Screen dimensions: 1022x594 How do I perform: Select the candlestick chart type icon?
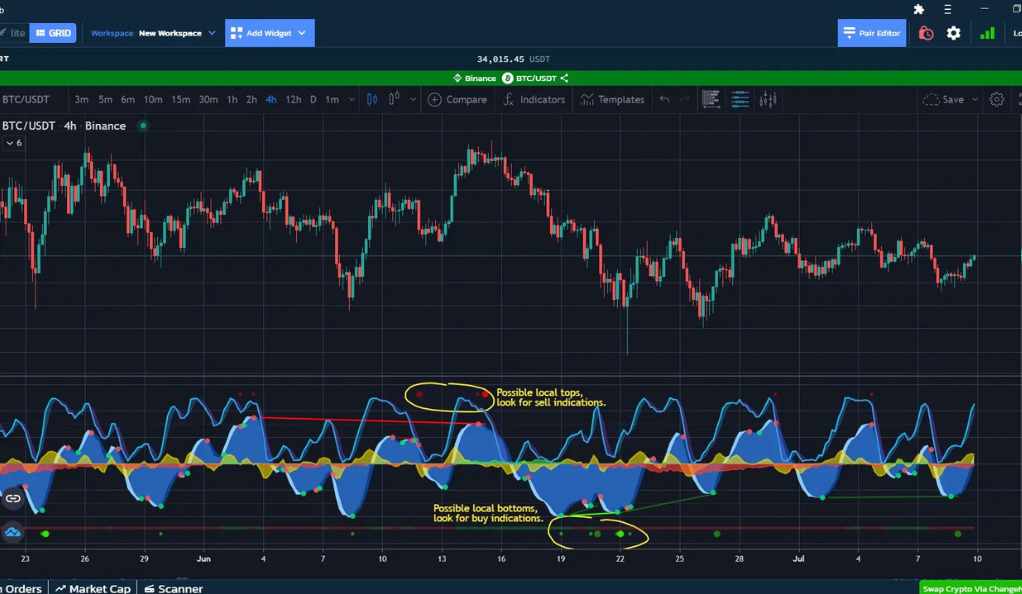[x=372, y=100]
